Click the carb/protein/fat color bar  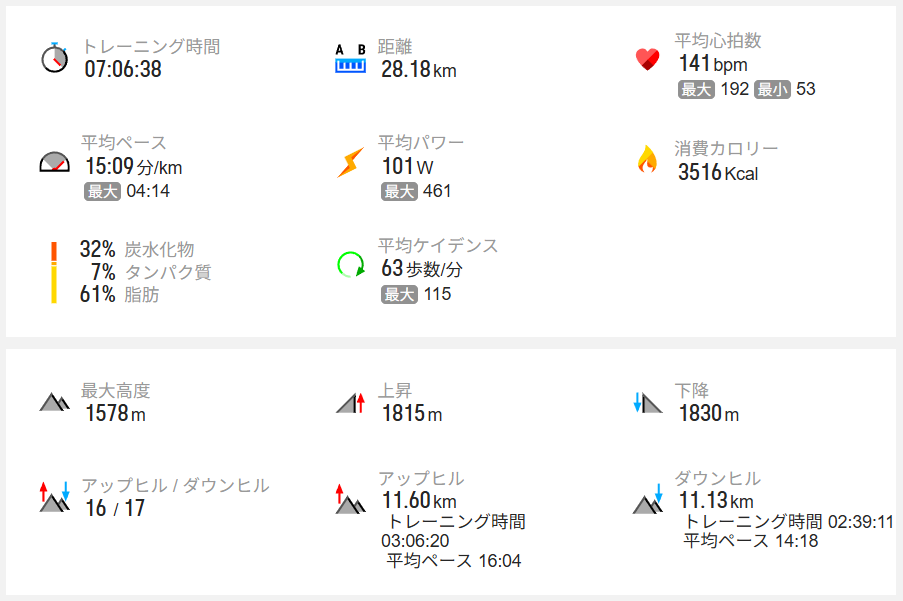[x=54, y=272]
